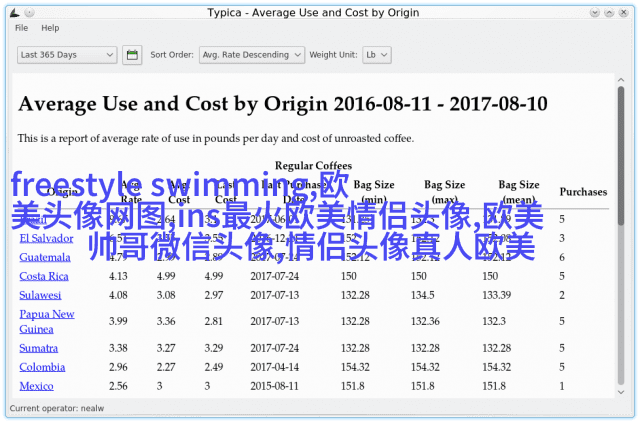Viewport: 640px width, 423px height.
Task: Open the calendar date picker icon
Action: click(132, 55)
